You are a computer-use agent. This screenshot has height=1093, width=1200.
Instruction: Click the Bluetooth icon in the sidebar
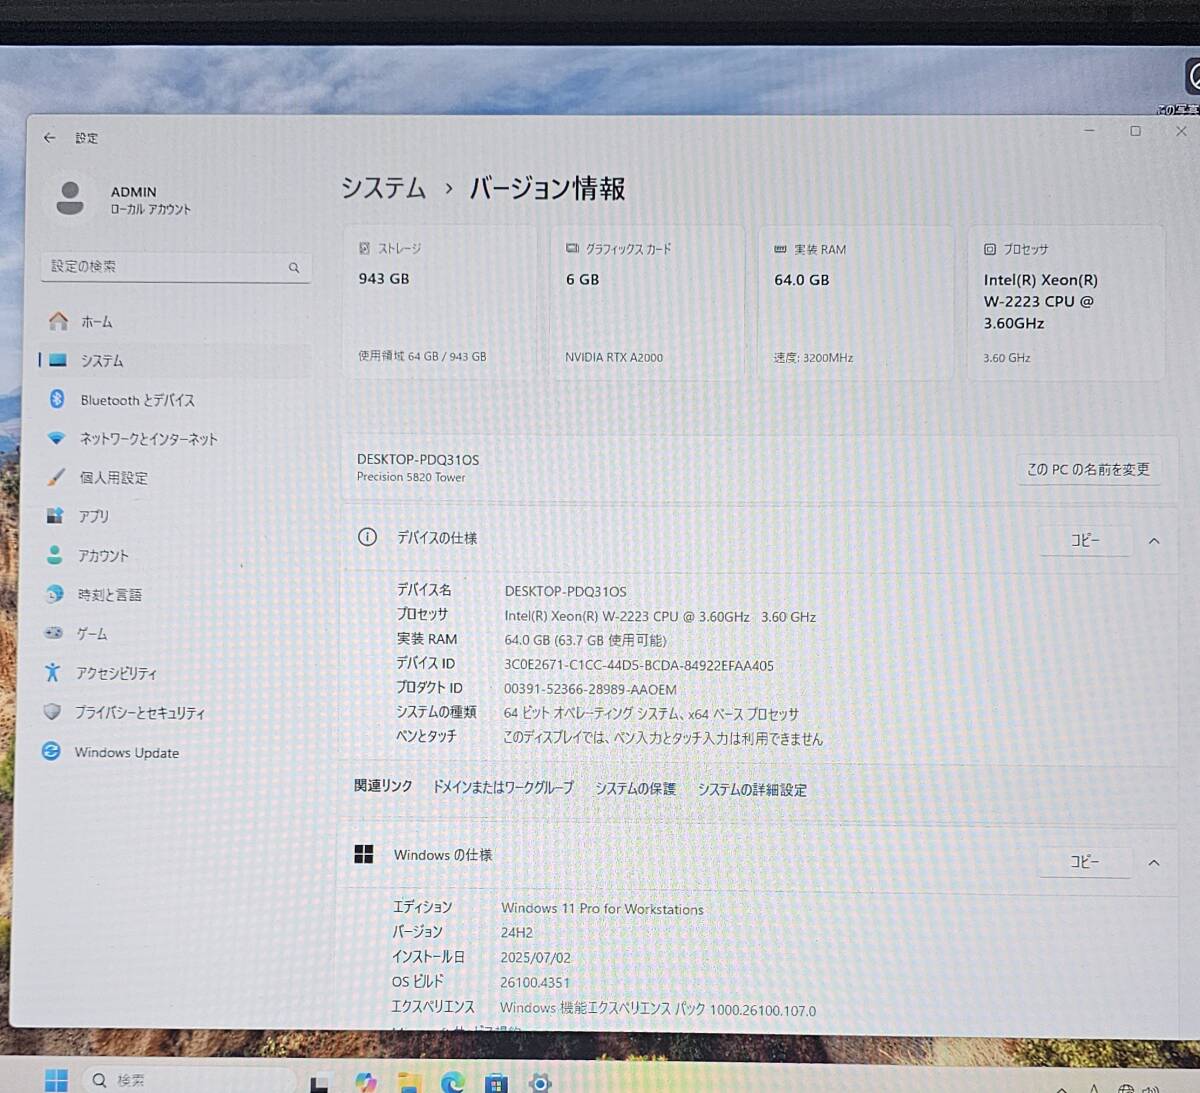[57, 399]
